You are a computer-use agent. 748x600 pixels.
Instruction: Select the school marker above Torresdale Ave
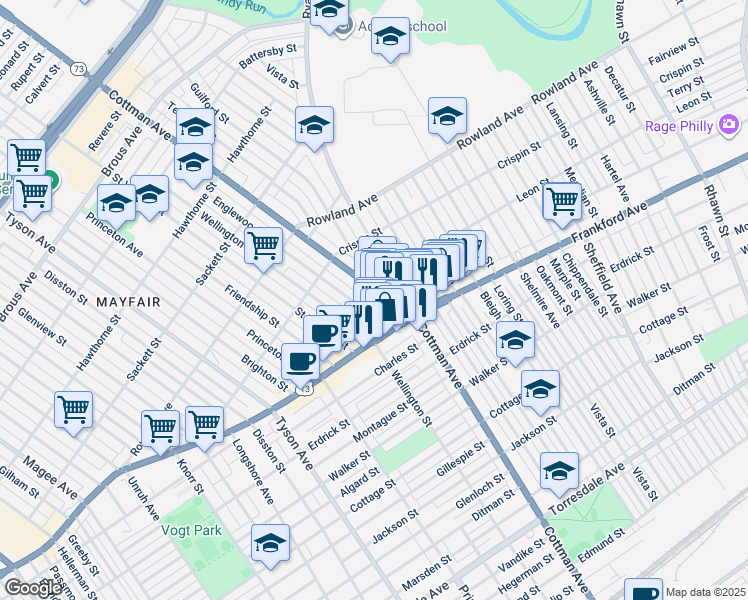click(559, 474)
